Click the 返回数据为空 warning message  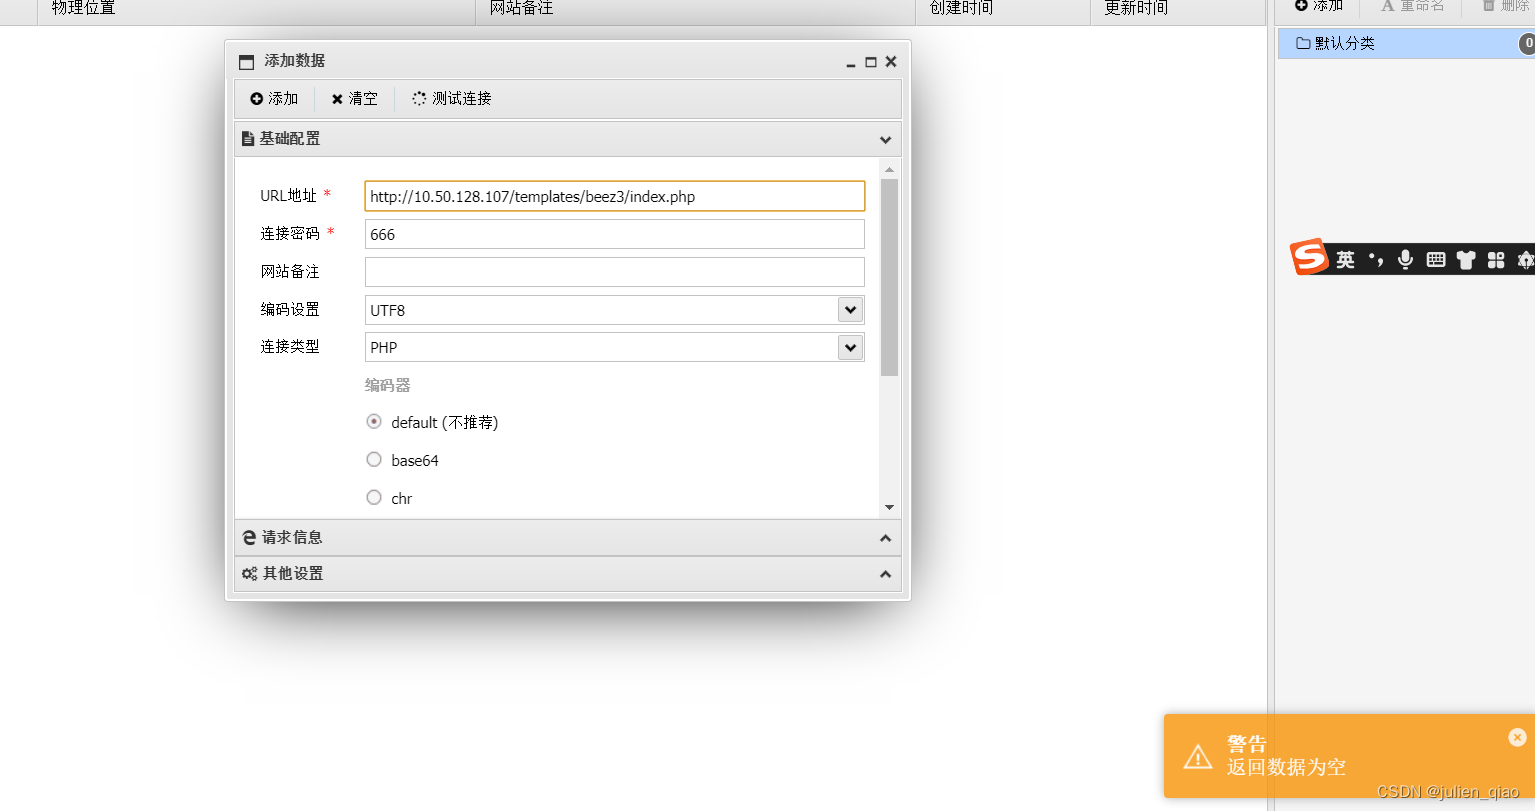click(1286, 767)
